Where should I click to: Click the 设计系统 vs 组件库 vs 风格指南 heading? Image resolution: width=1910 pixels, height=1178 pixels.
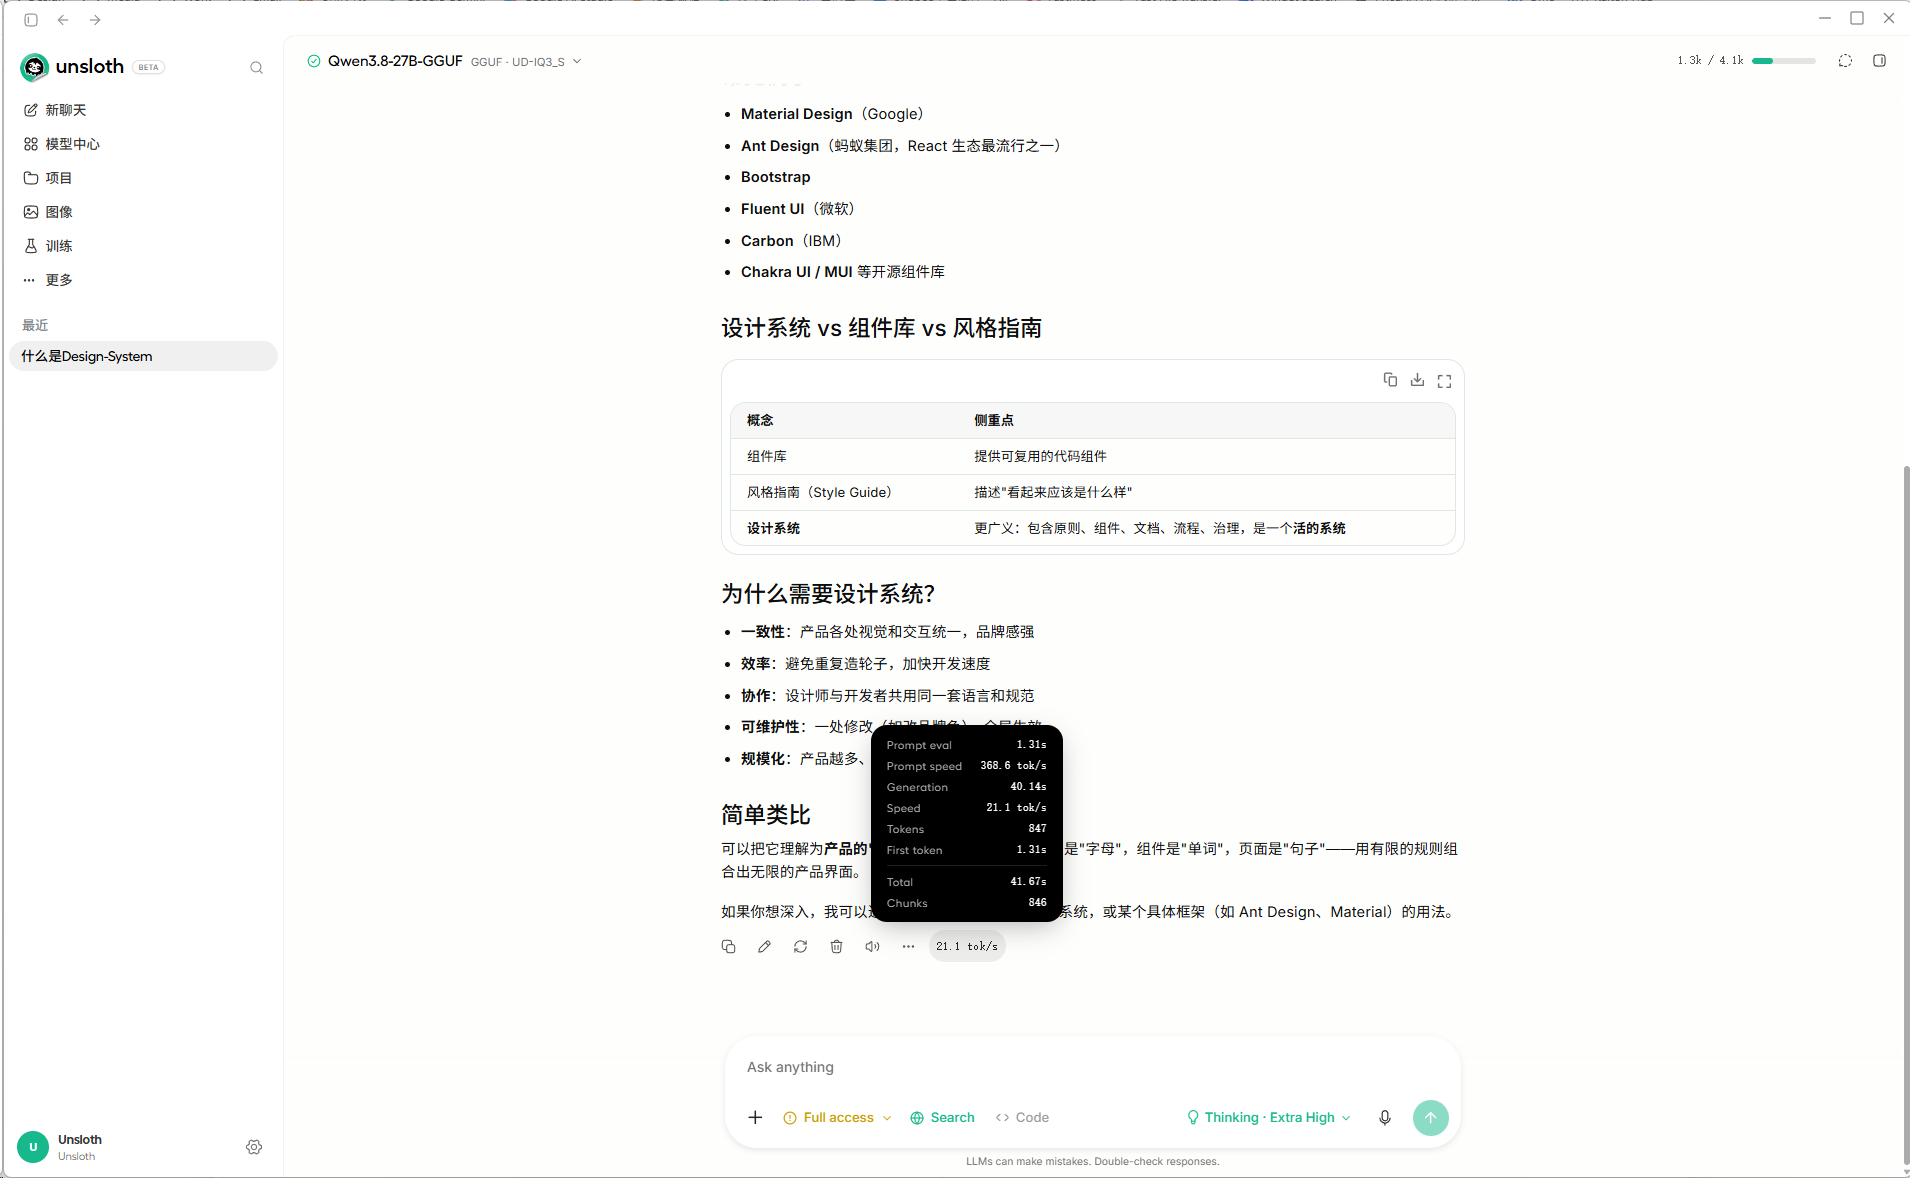click(x=882, y=328)
